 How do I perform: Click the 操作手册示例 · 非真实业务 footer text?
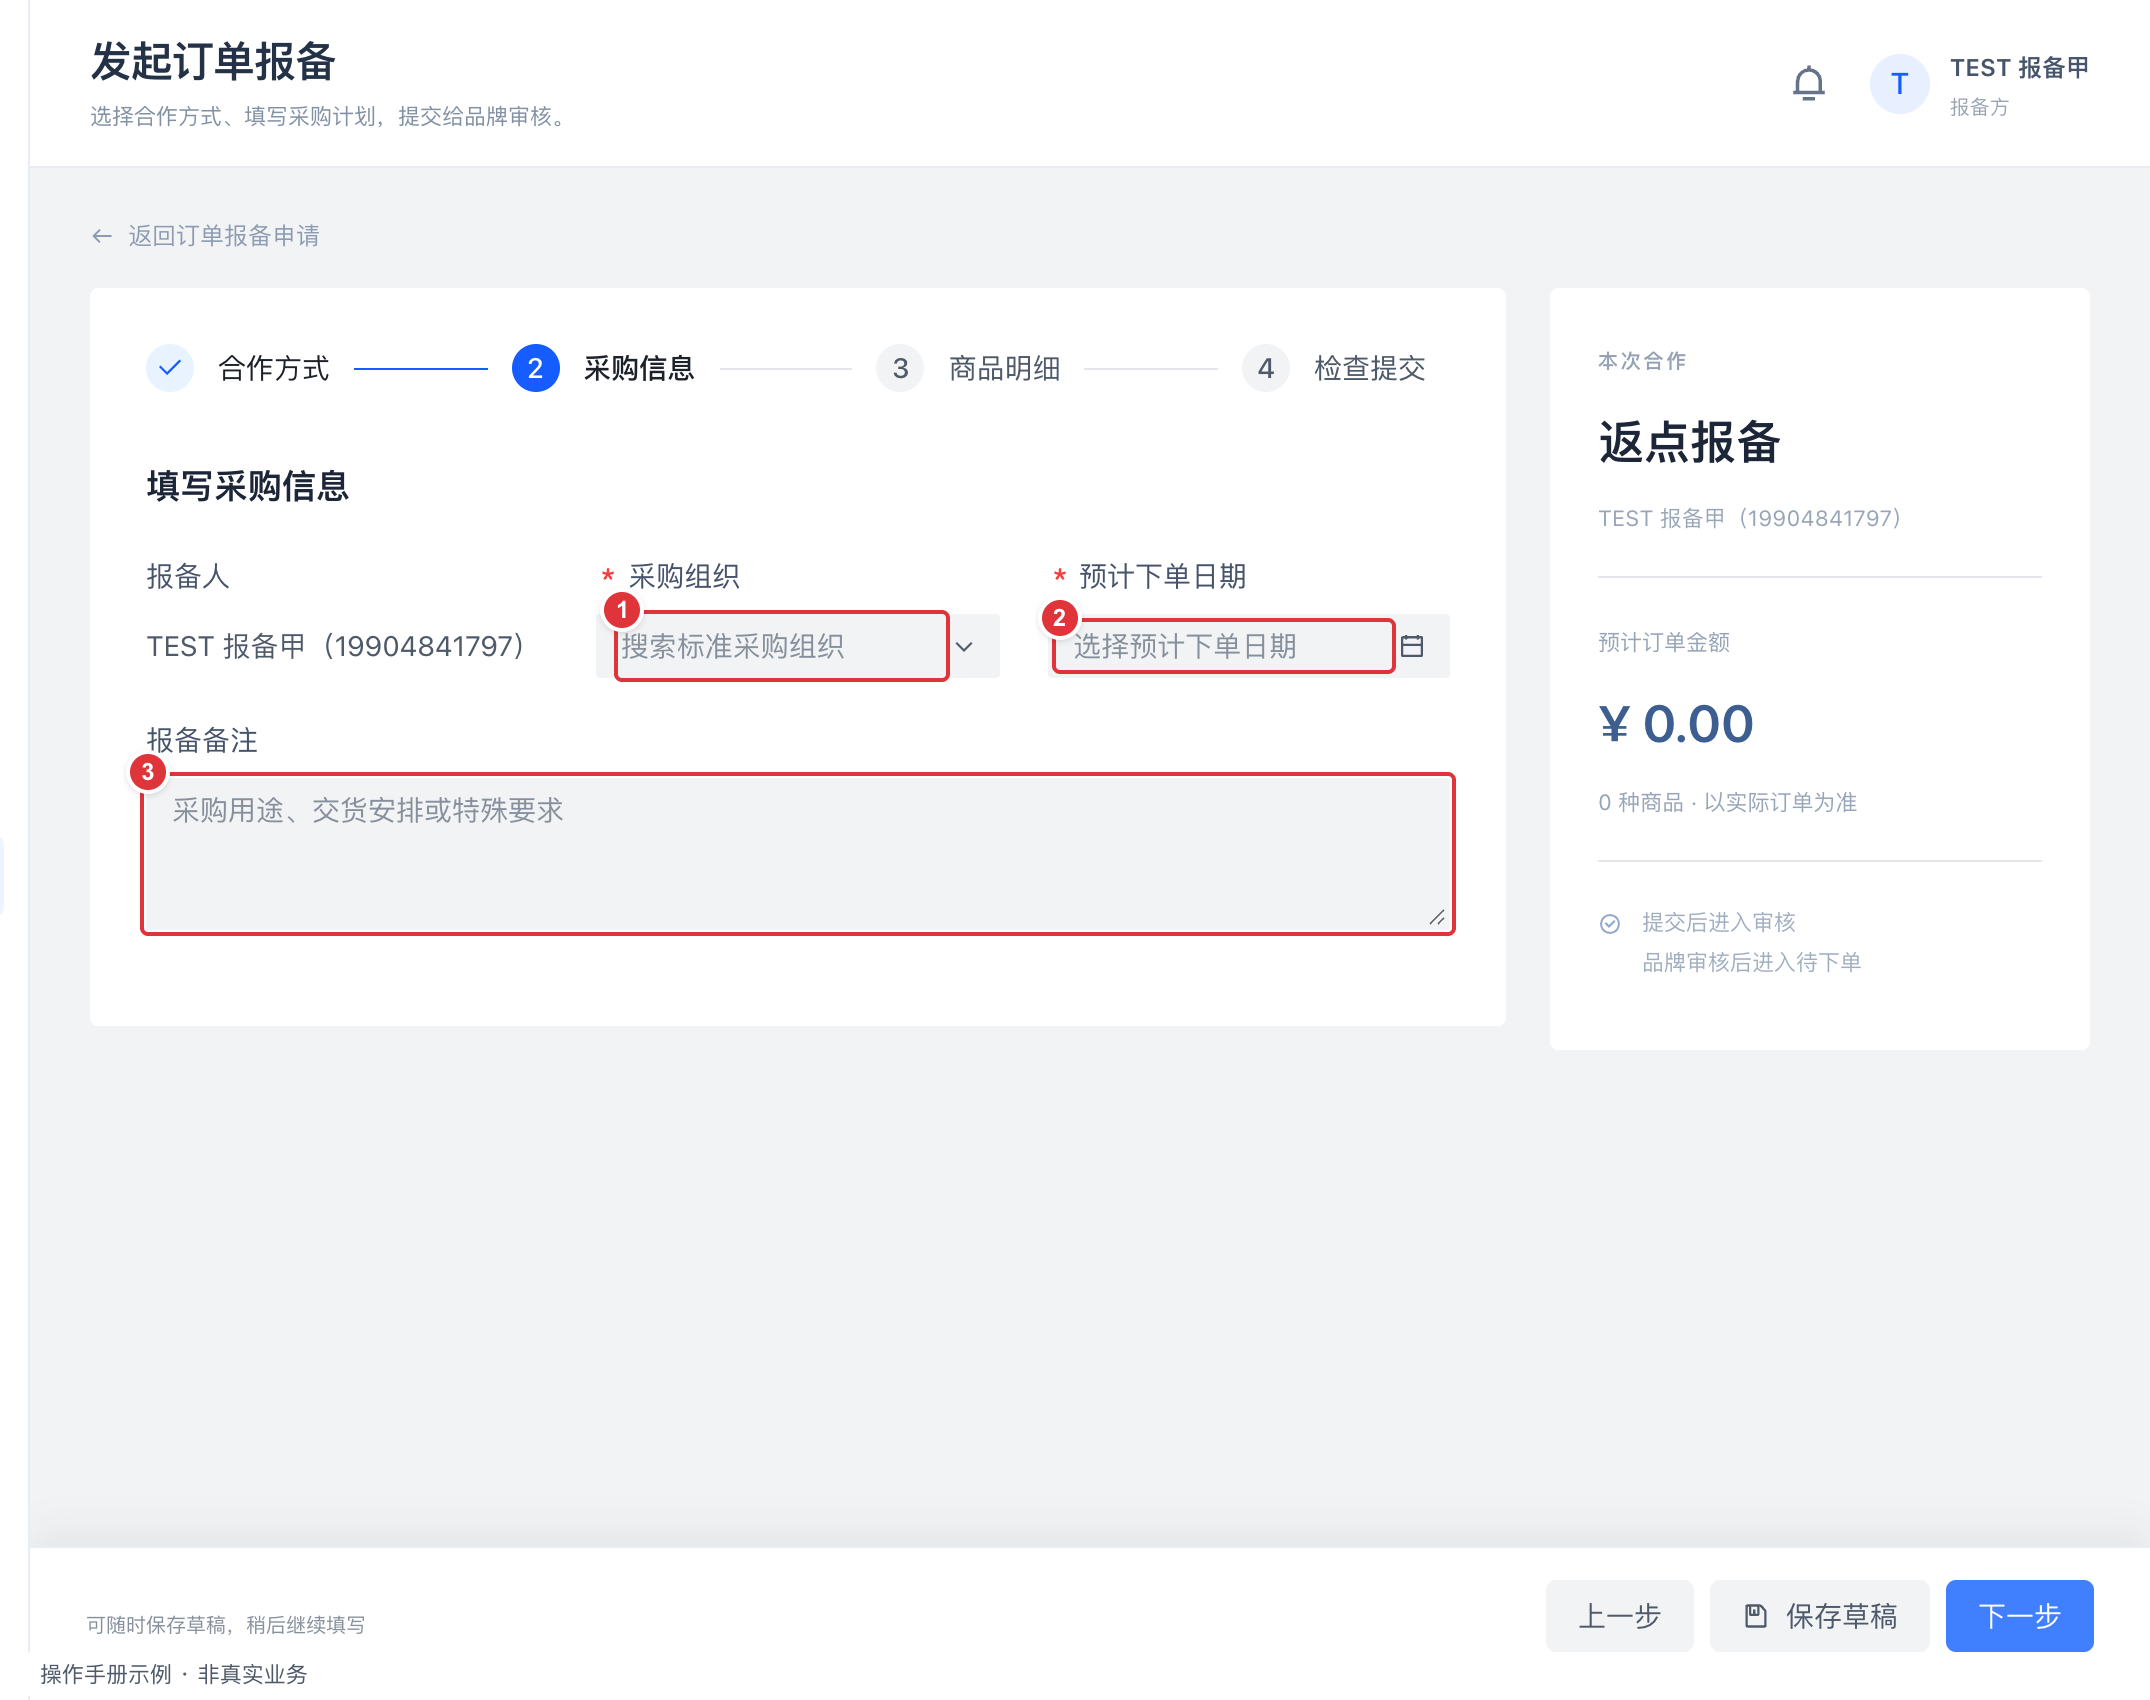(174, 1674)
